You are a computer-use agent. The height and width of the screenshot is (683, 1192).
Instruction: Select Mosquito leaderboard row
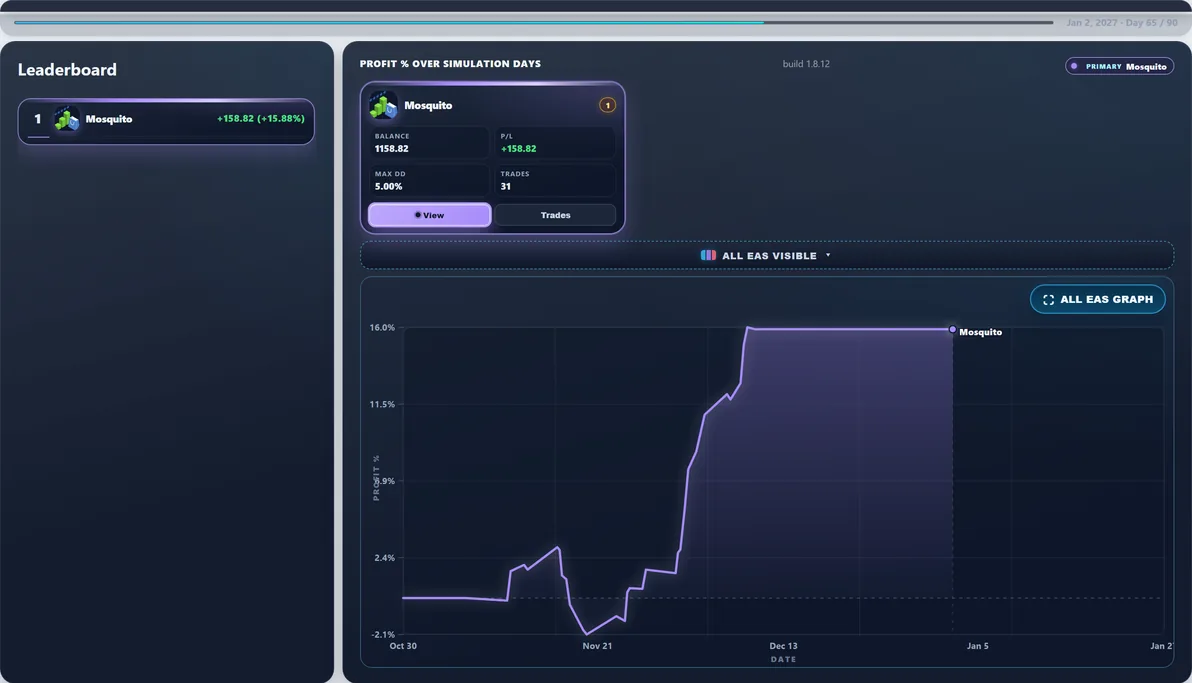tap(166, 121)
